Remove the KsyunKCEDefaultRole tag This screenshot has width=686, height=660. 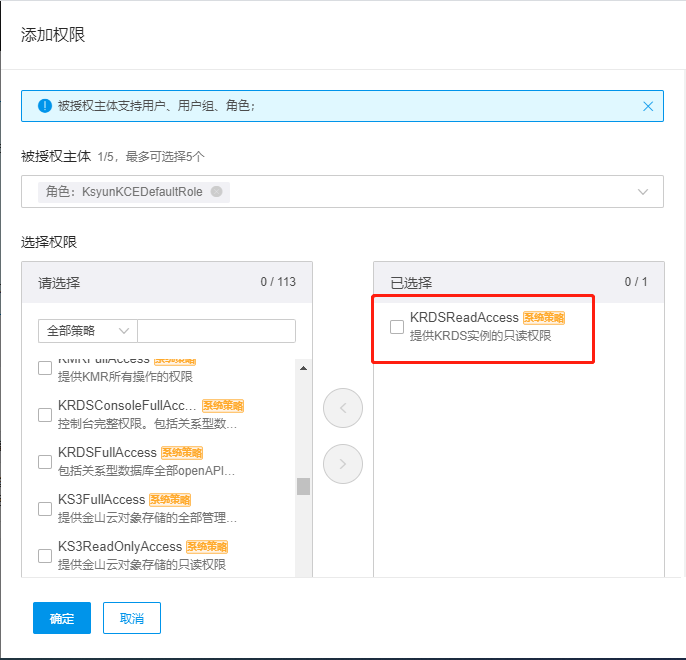tap(216, 192)
